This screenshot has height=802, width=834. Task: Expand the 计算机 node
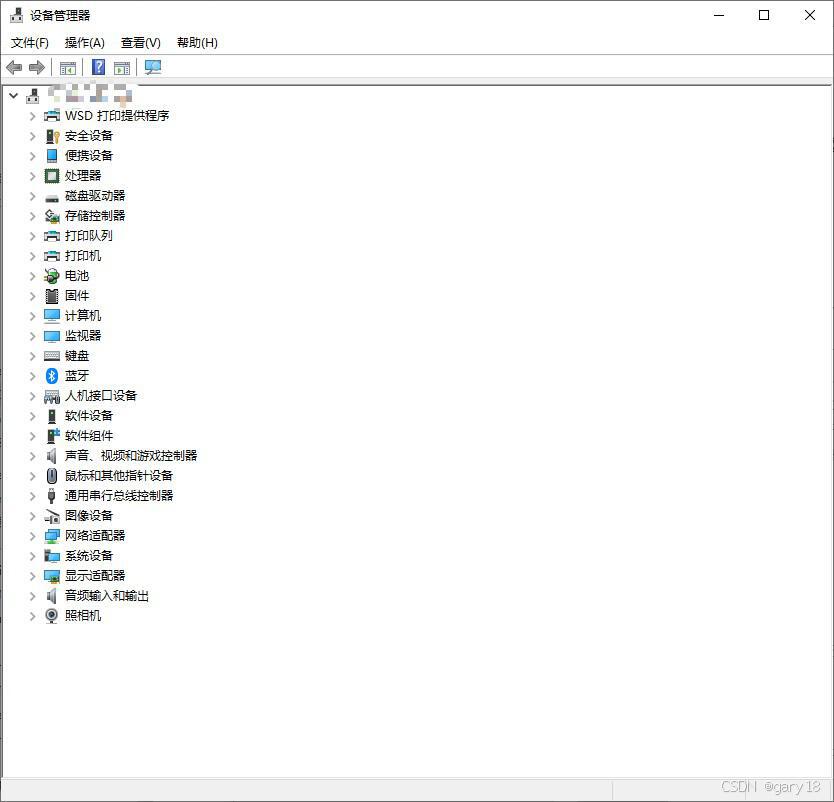(x=32, y=316)
